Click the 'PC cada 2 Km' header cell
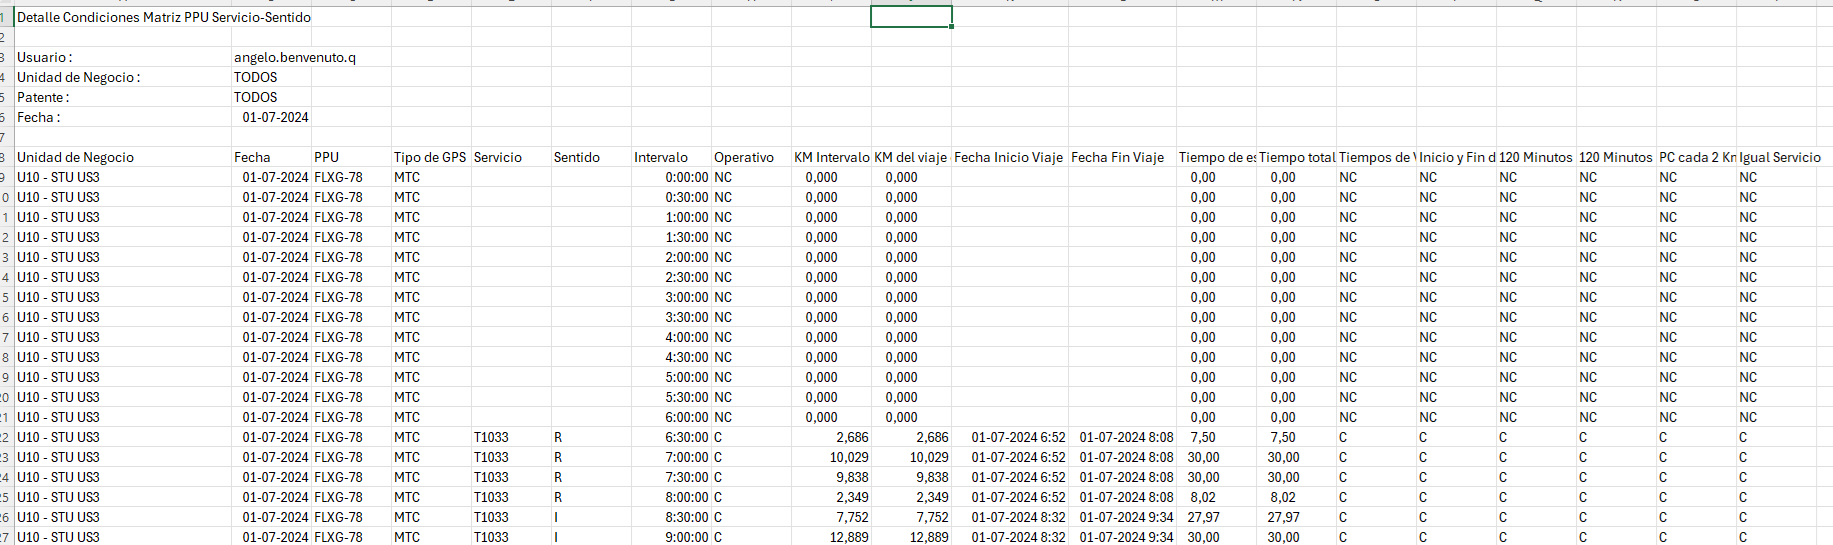Screen dimensions: 1833x545 click(x=1696, y=157)
